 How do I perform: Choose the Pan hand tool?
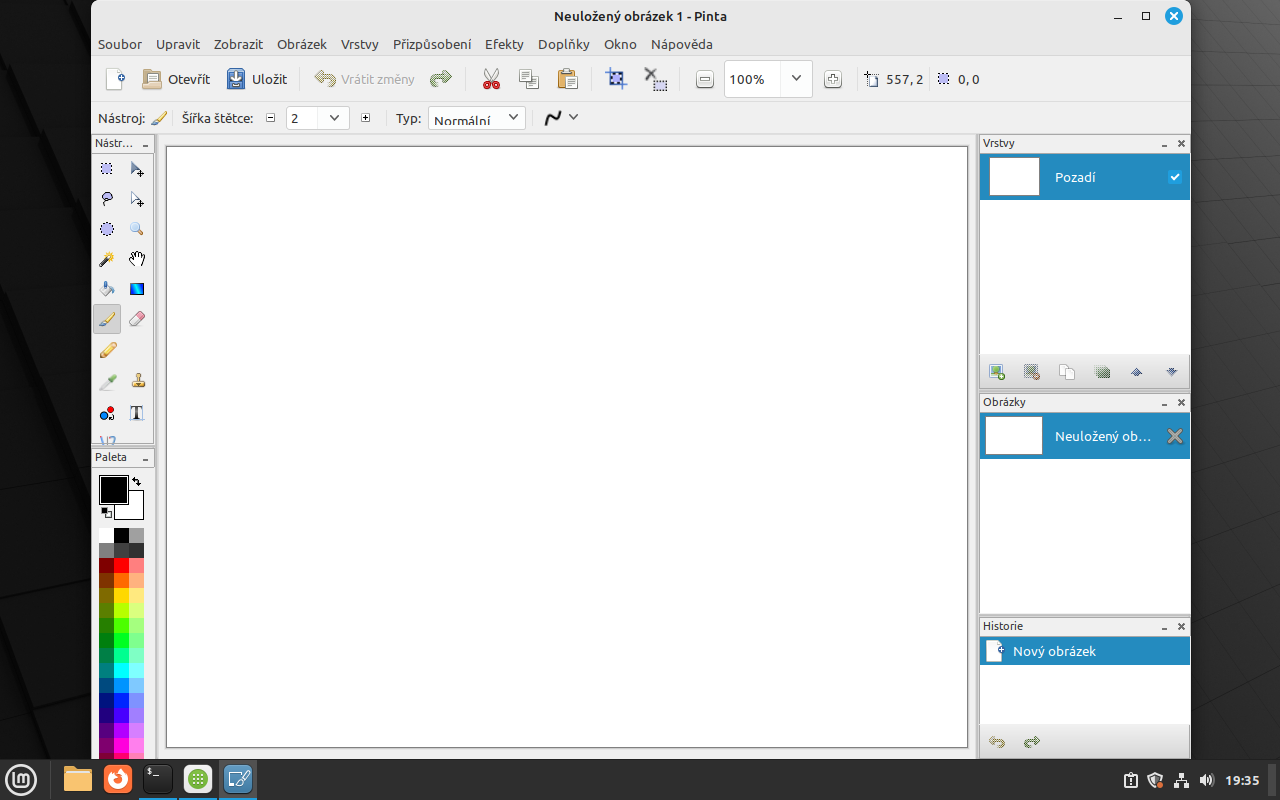(137, 259)
